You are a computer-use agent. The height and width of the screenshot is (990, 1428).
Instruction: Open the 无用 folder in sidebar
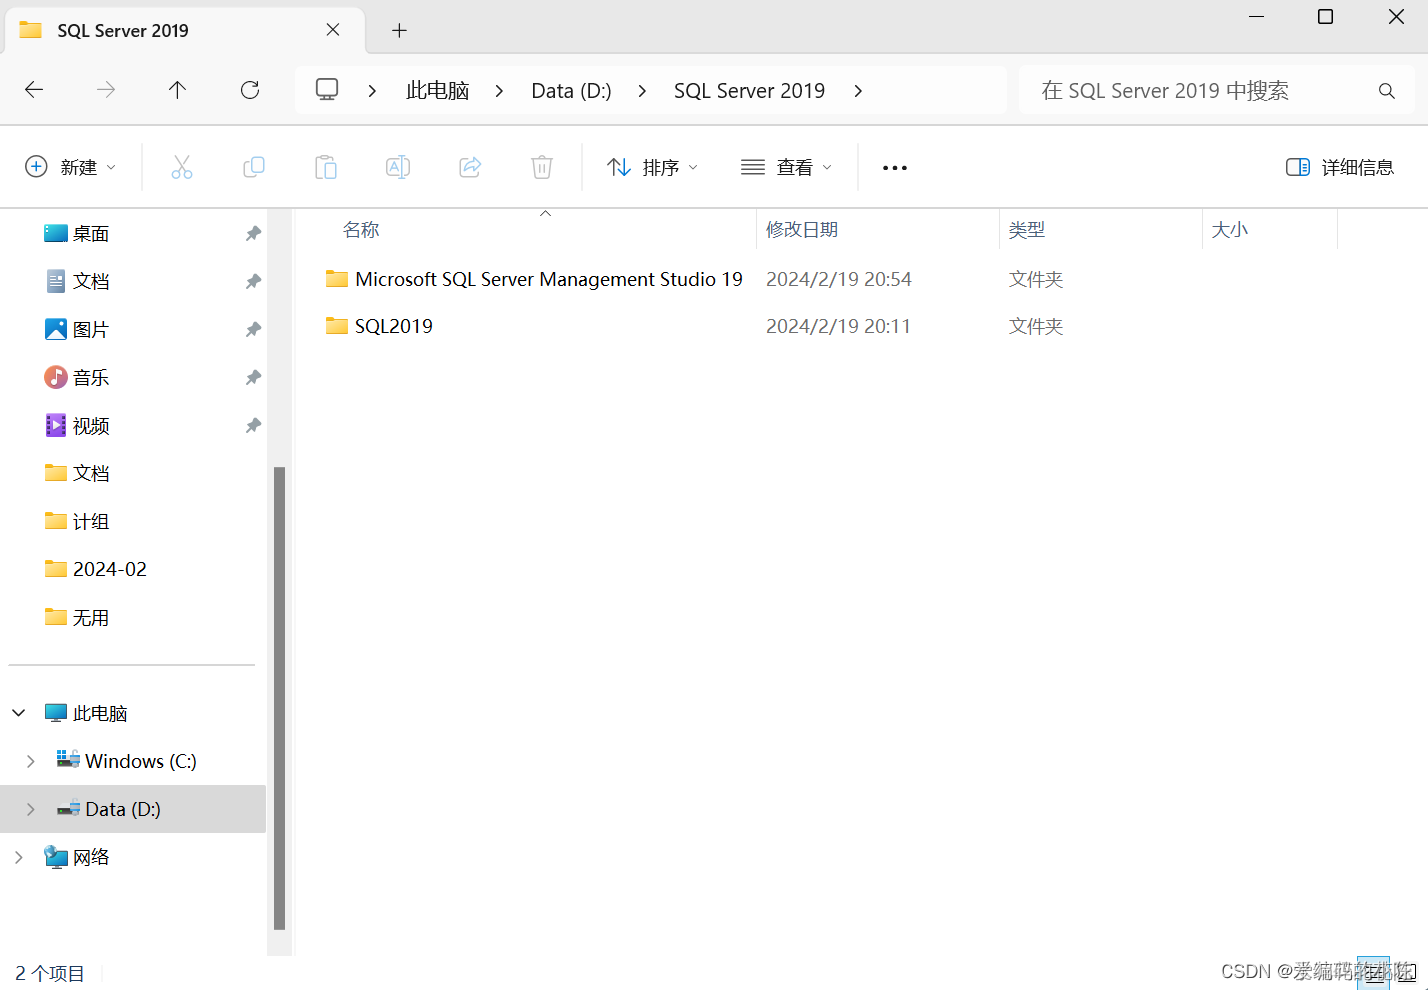click(x=91, y=617)
